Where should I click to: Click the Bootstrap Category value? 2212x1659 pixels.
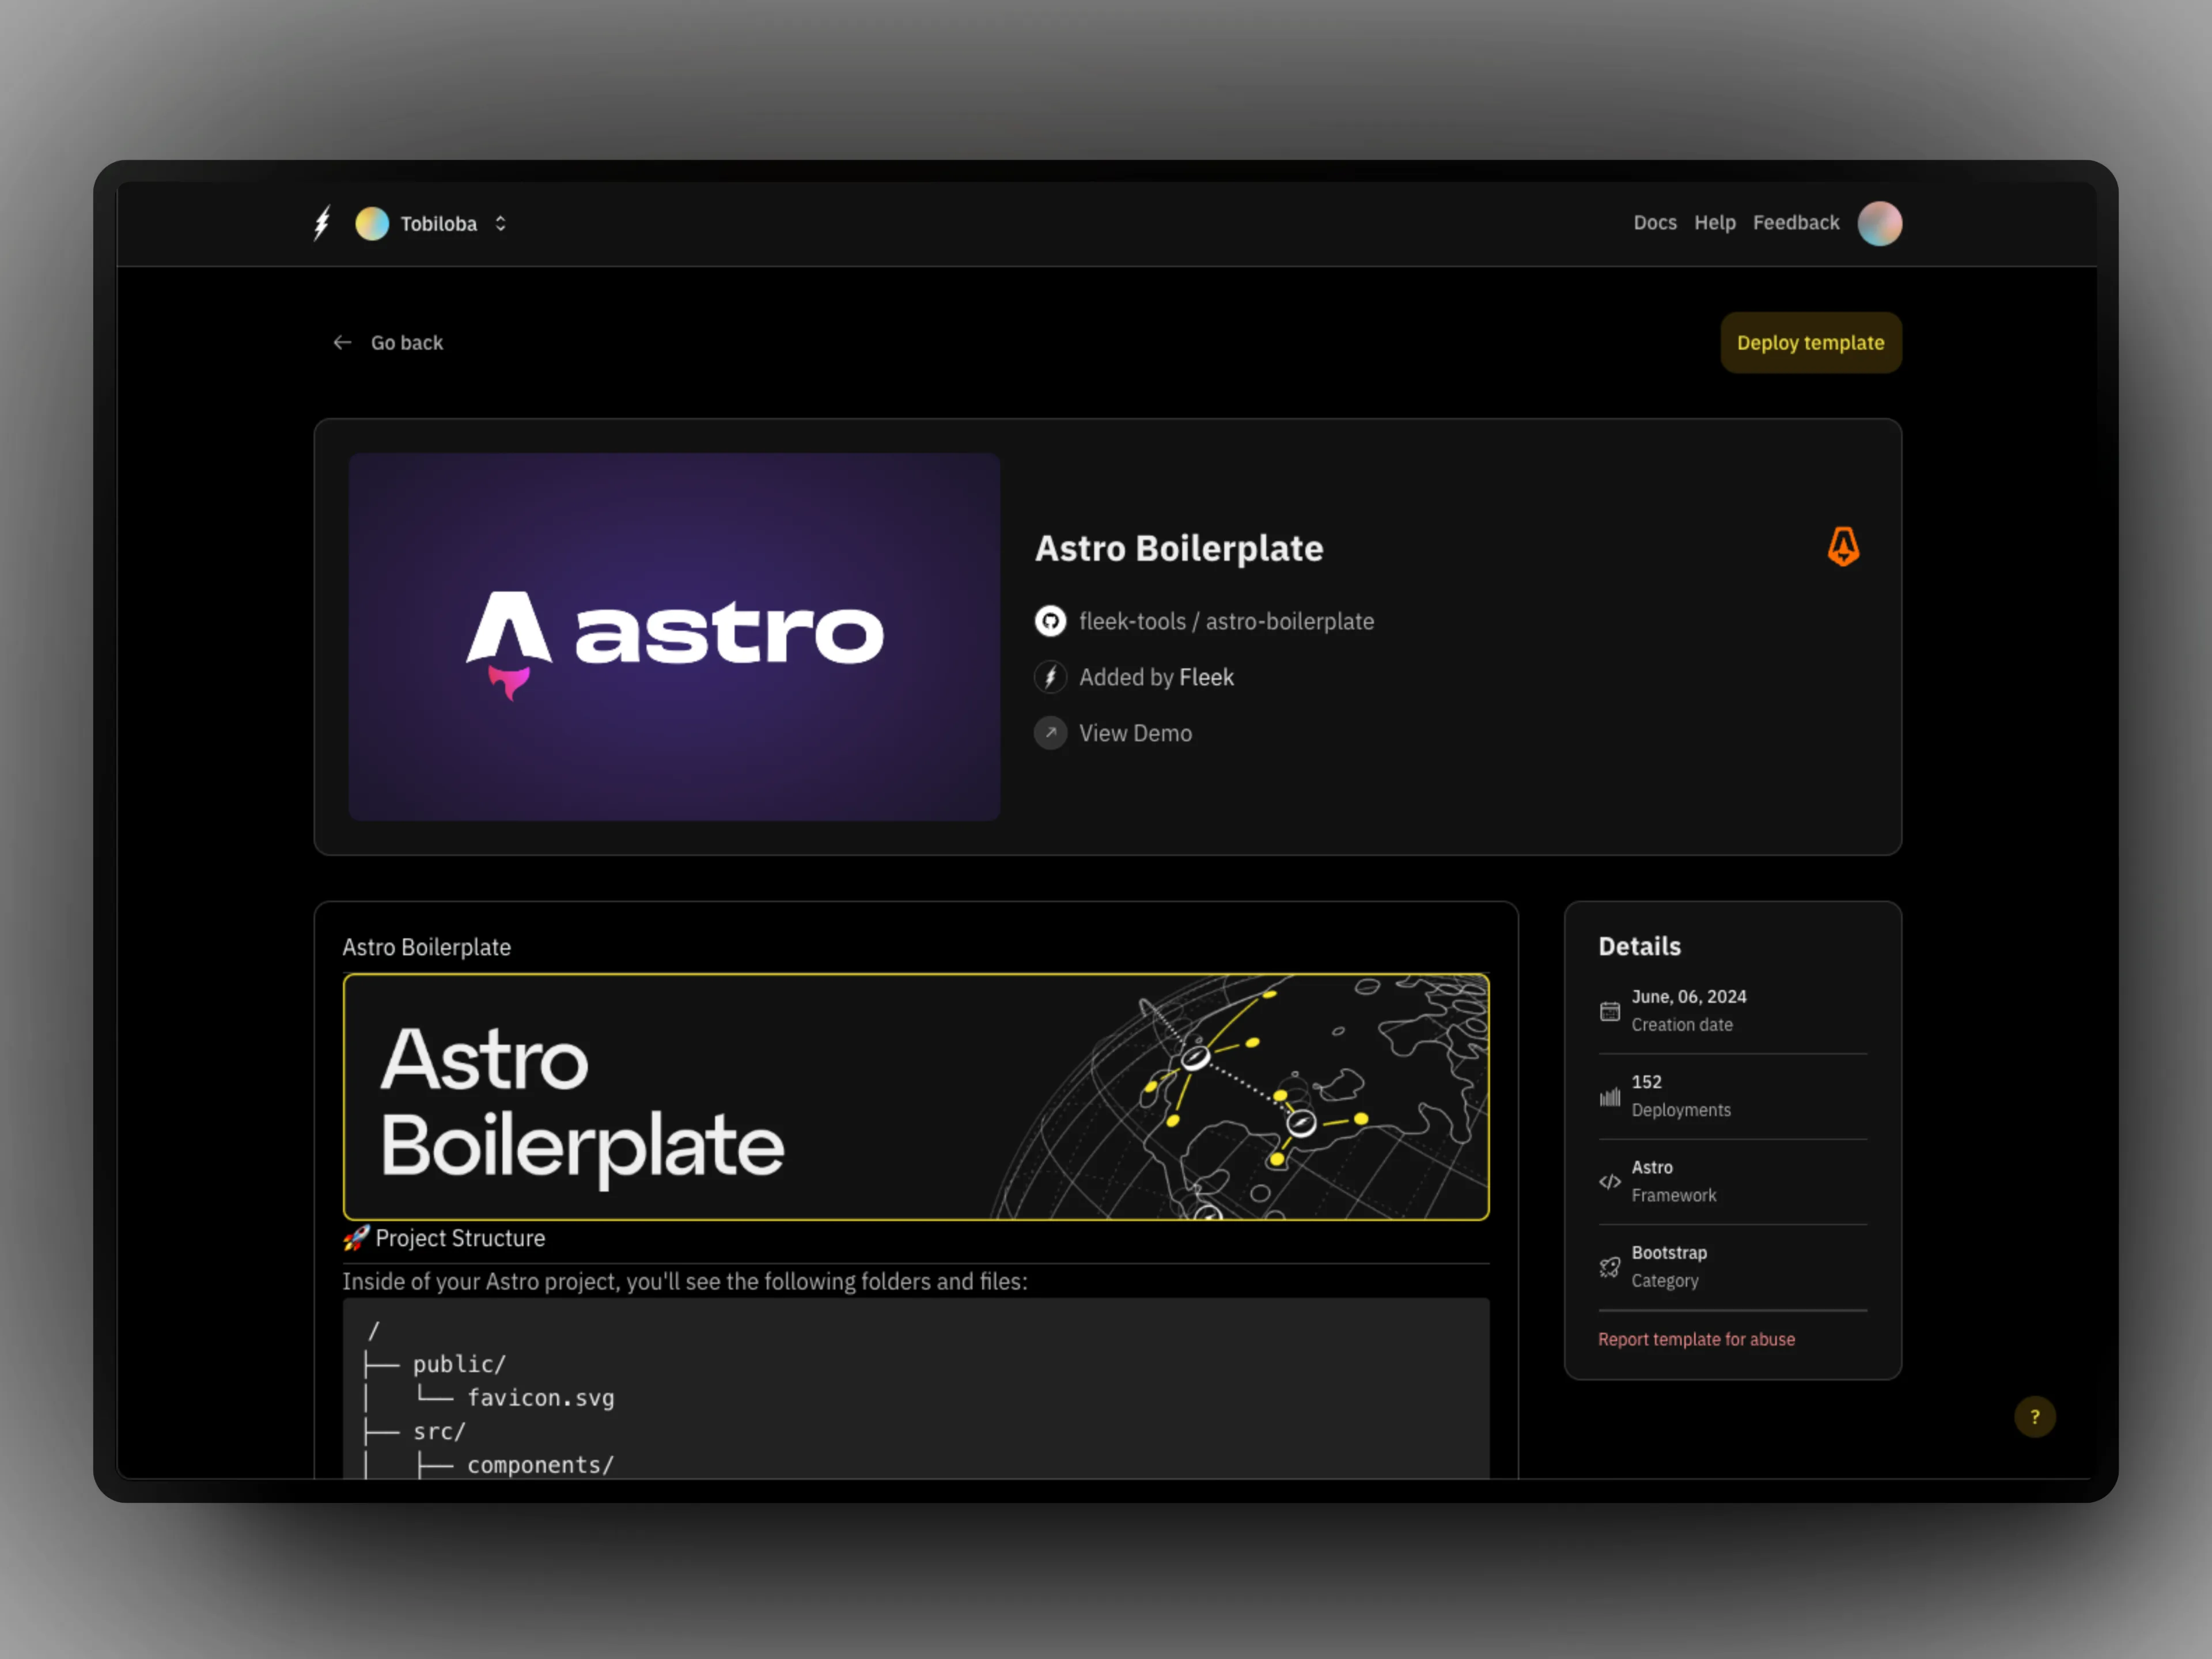pos(1669,1253)
